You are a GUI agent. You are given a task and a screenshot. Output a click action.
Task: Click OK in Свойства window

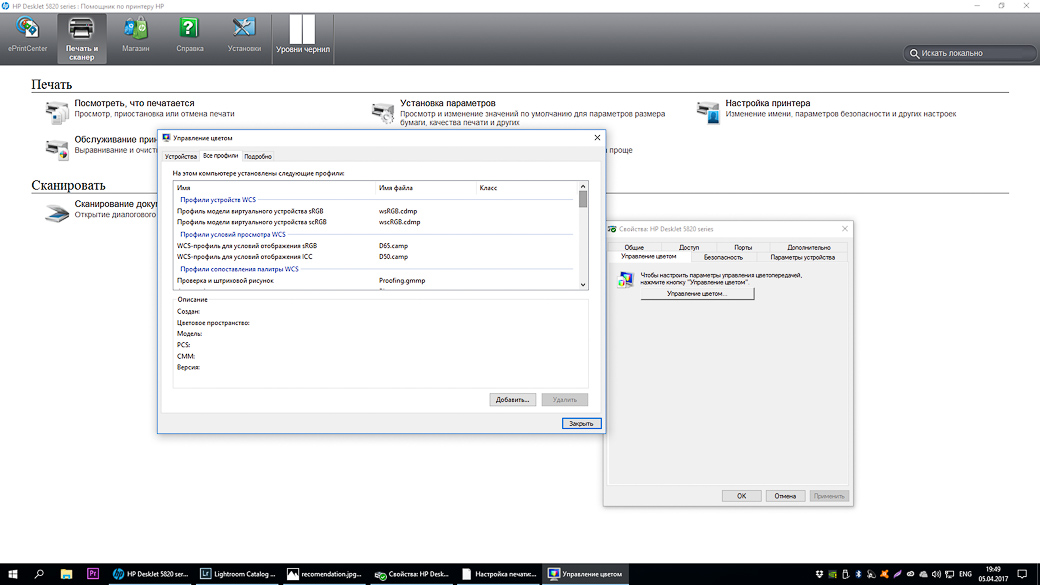coord(742,496)
